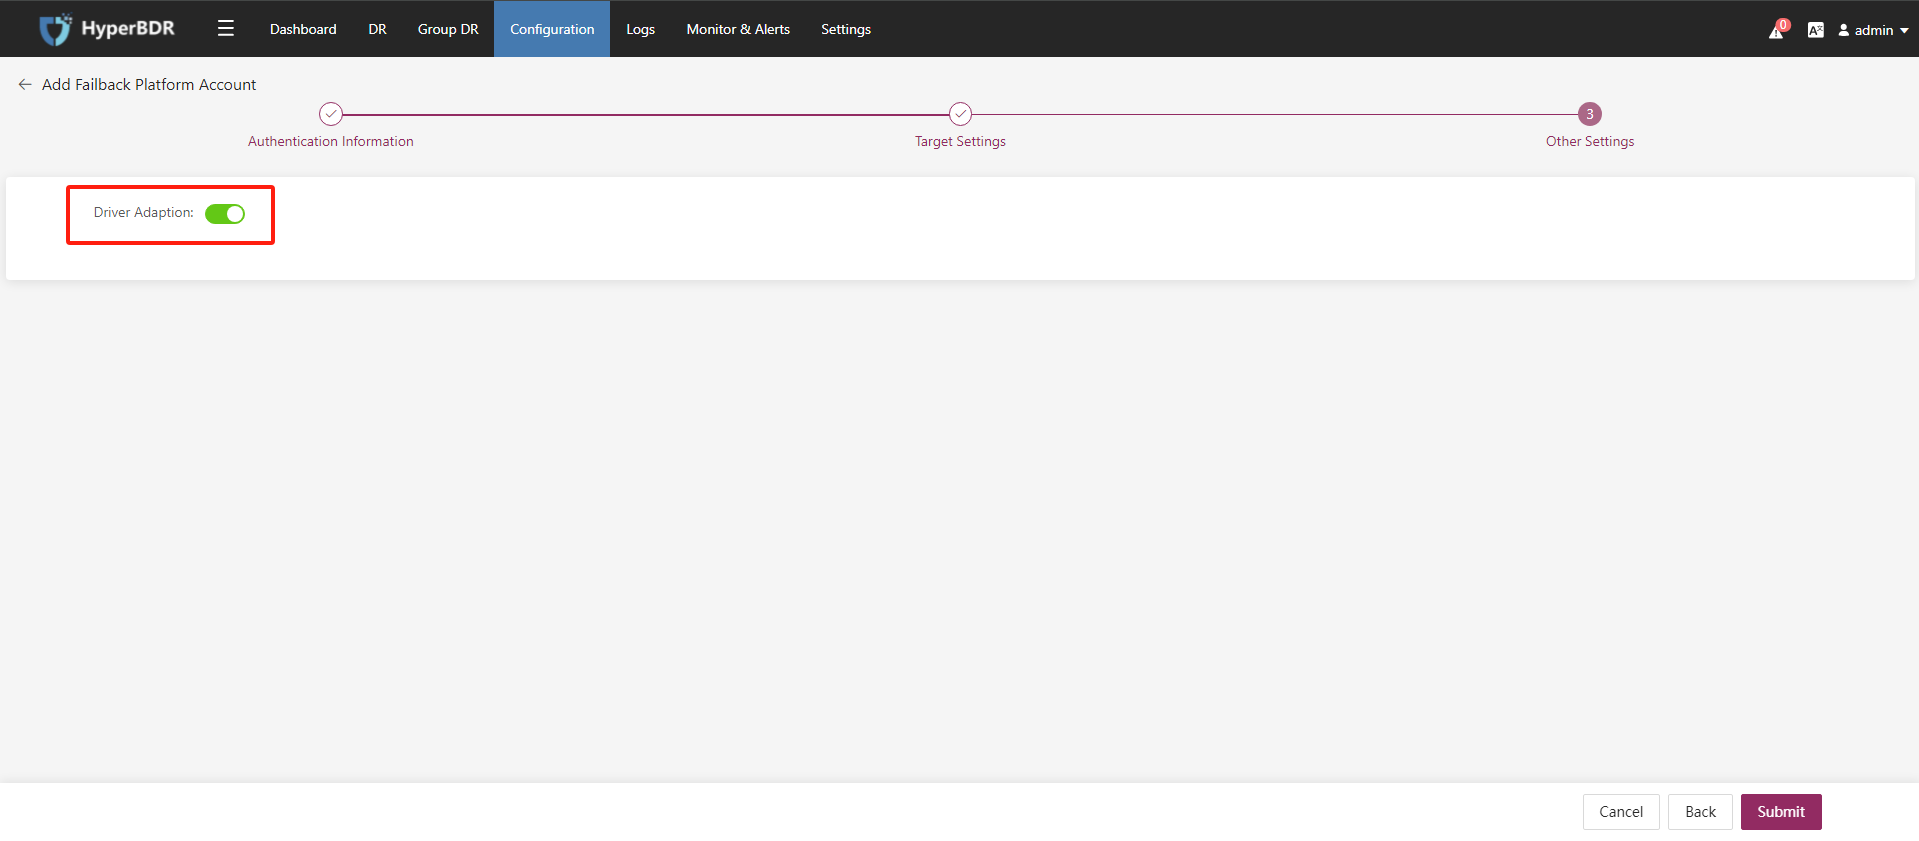
Task: Select the Configuration menu tab
Action: point(552,29)
